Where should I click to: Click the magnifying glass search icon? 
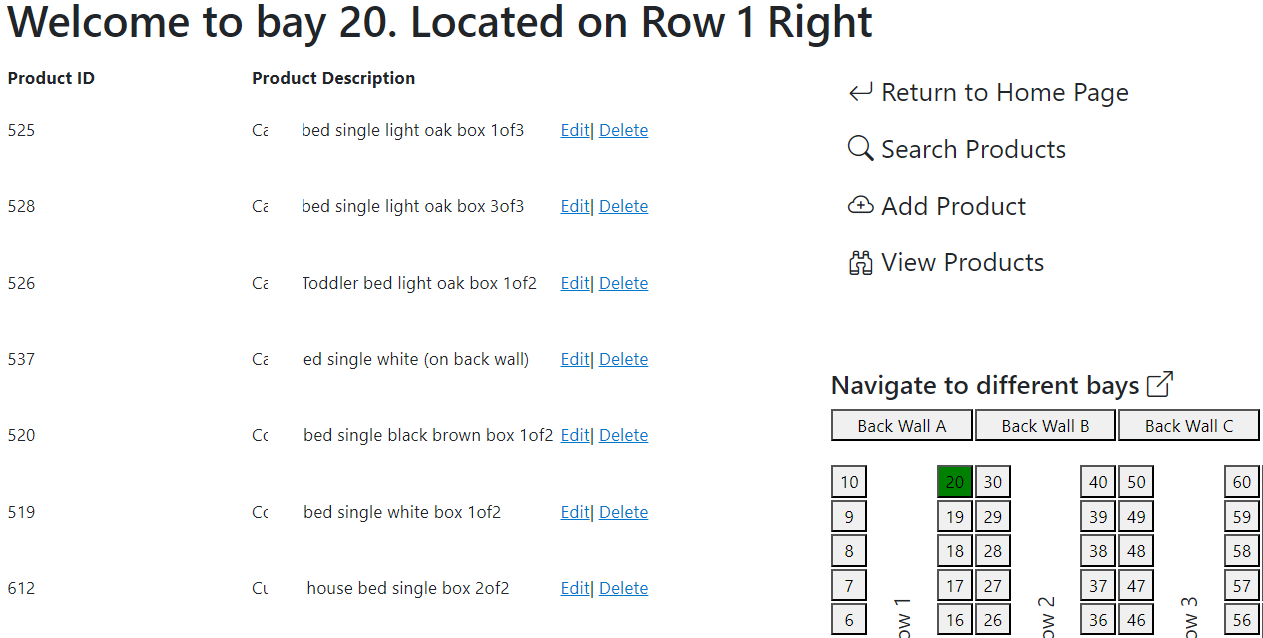click(860, 149)
